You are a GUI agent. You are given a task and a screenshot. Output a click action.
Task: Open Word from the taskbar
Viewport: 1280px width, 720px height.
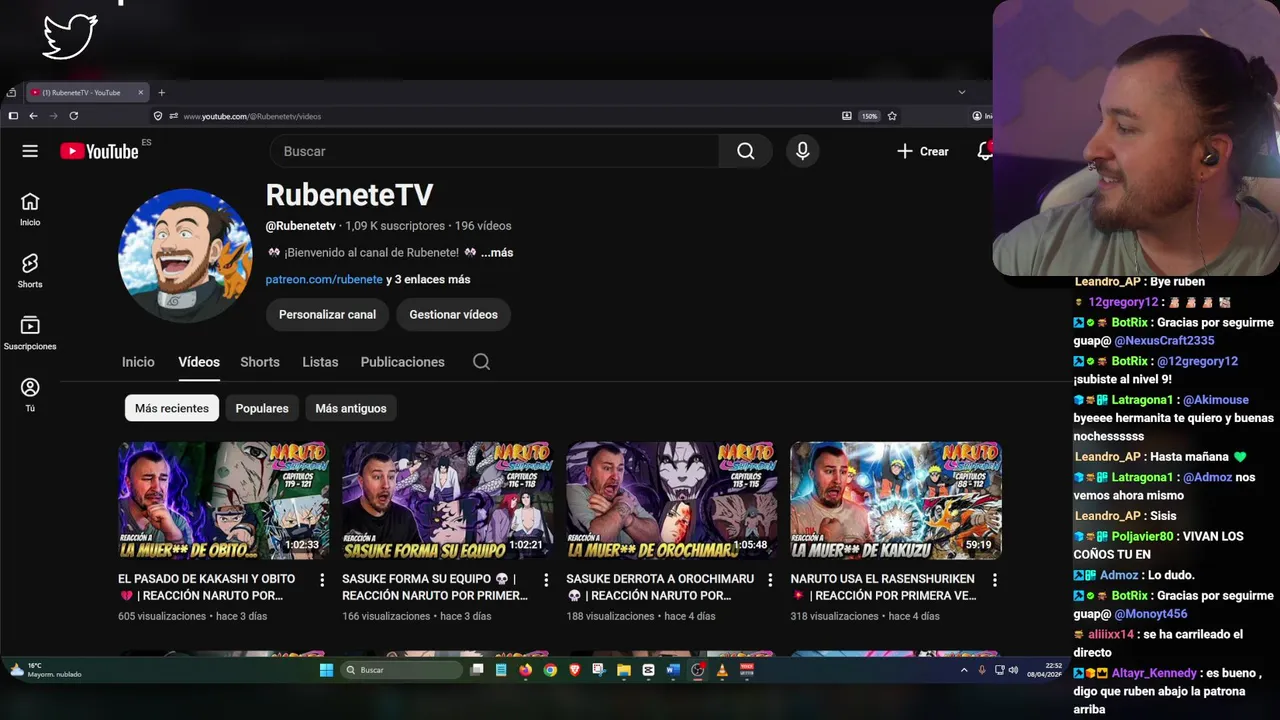point(673,670)
